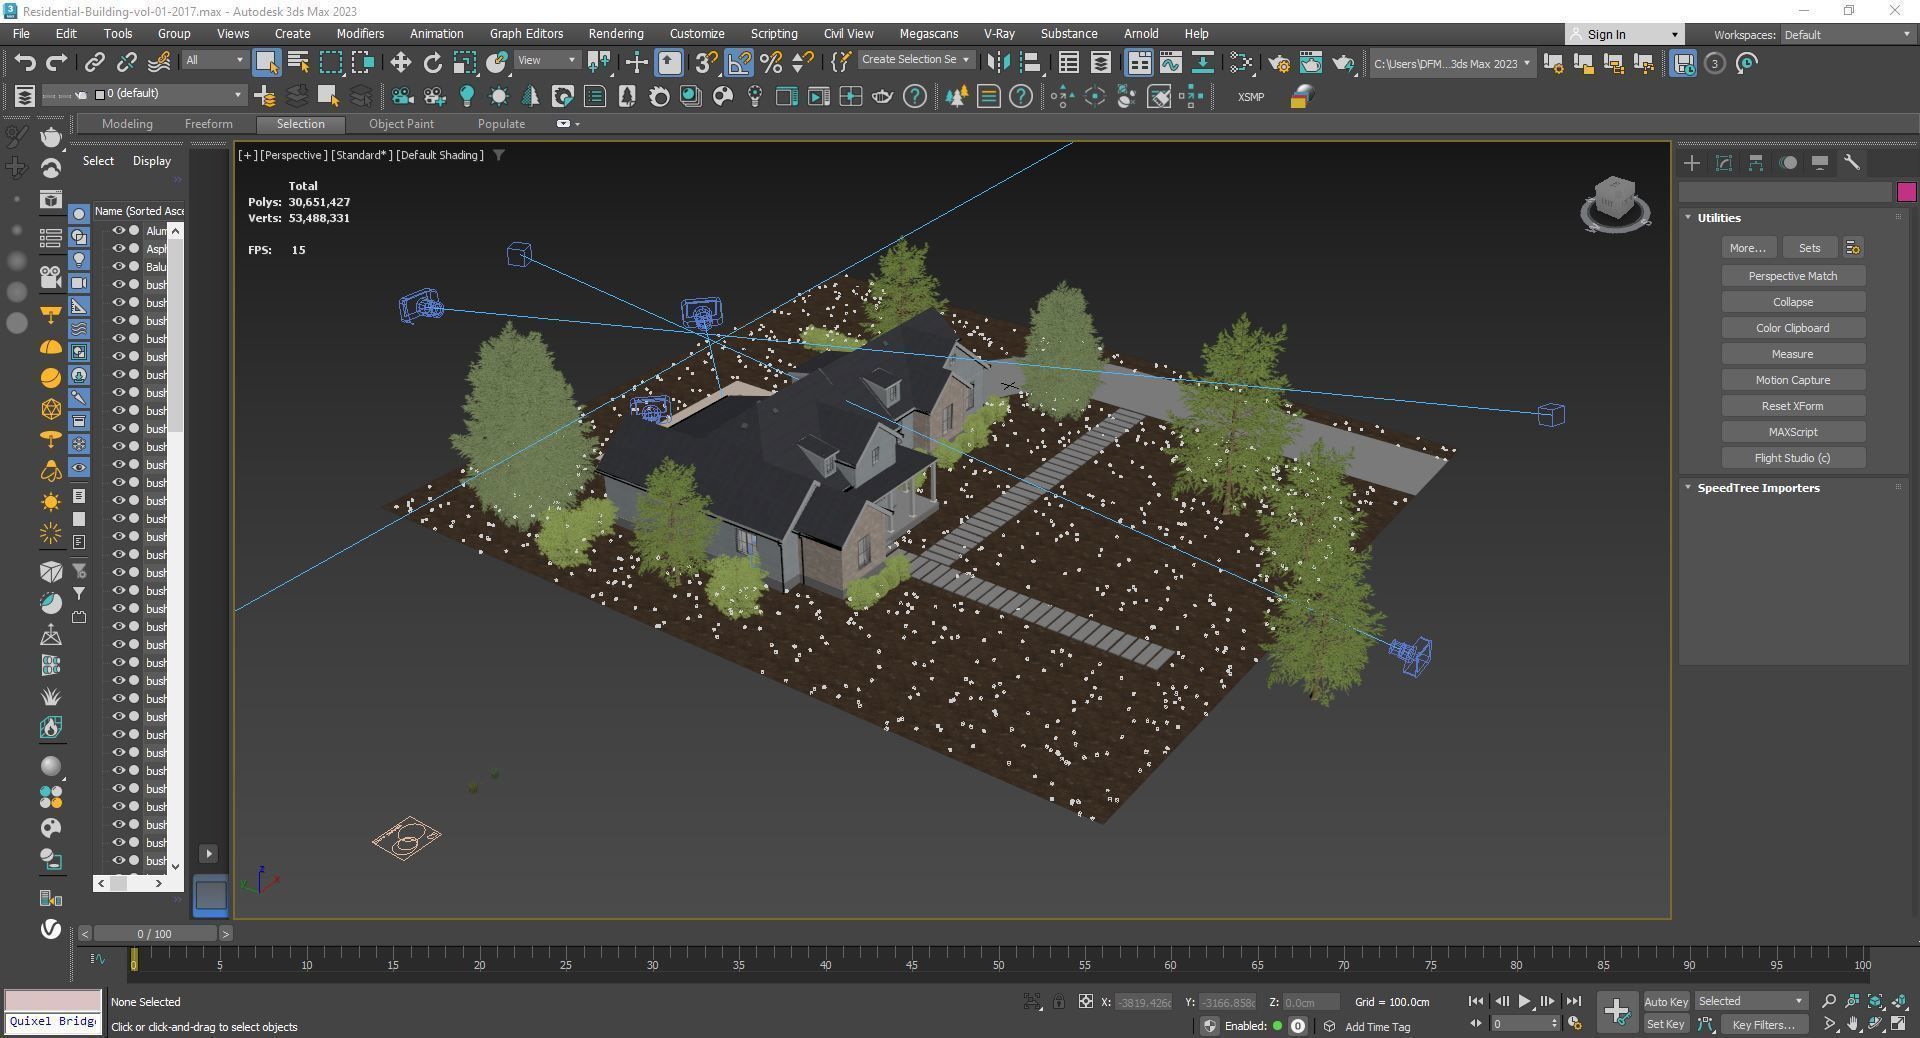Toggle Angle Snap in toolbar
This screenshot has height=1038, width=1920.
739,63
